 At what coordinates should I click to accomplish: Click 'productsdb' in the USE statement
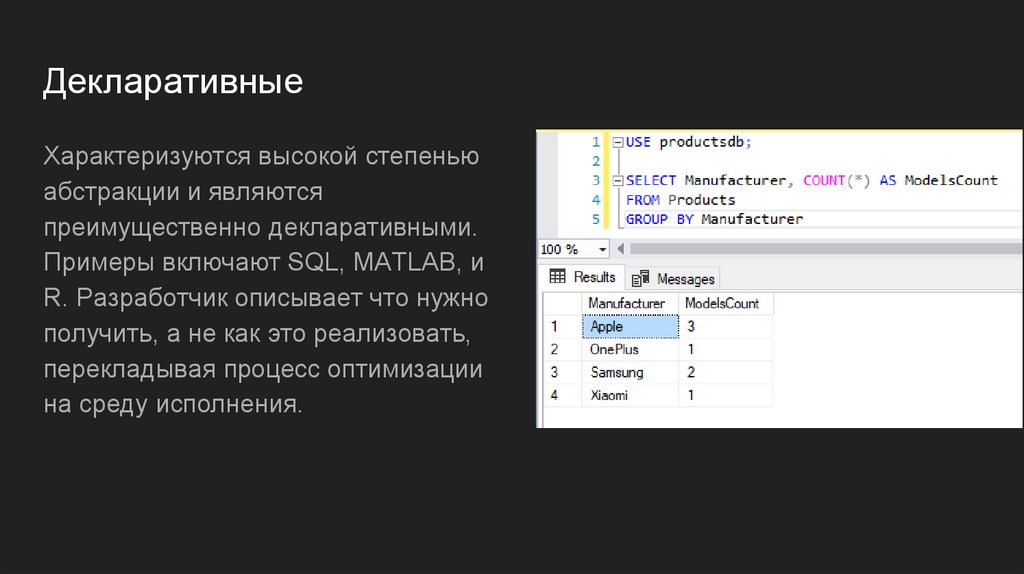coord(701,142)
